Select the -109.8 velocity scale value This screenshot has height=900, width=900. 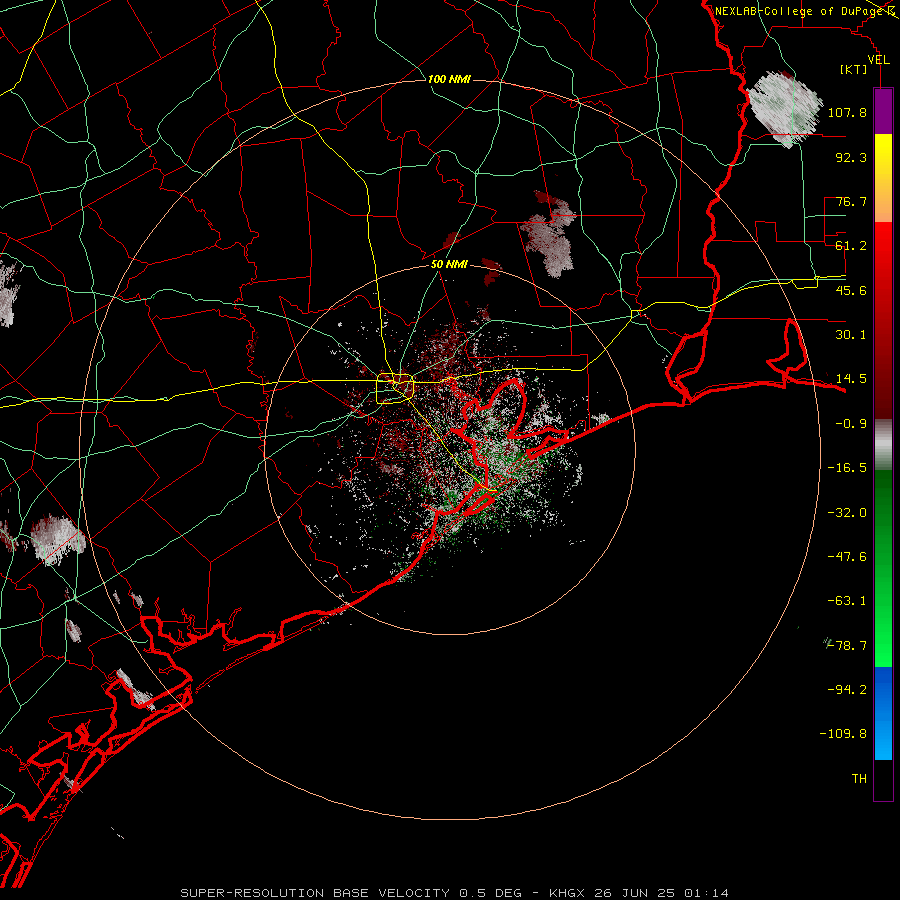(x=843, y=734)
